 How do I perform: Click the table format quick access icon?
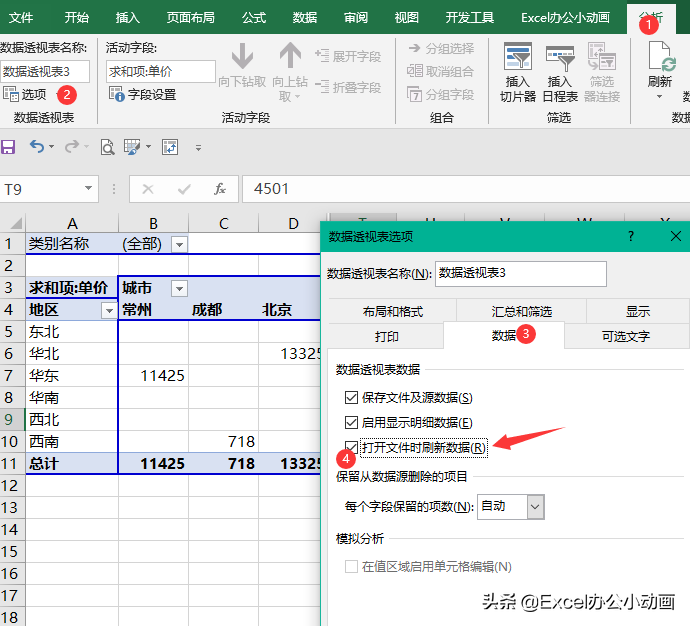click(132, 147)
